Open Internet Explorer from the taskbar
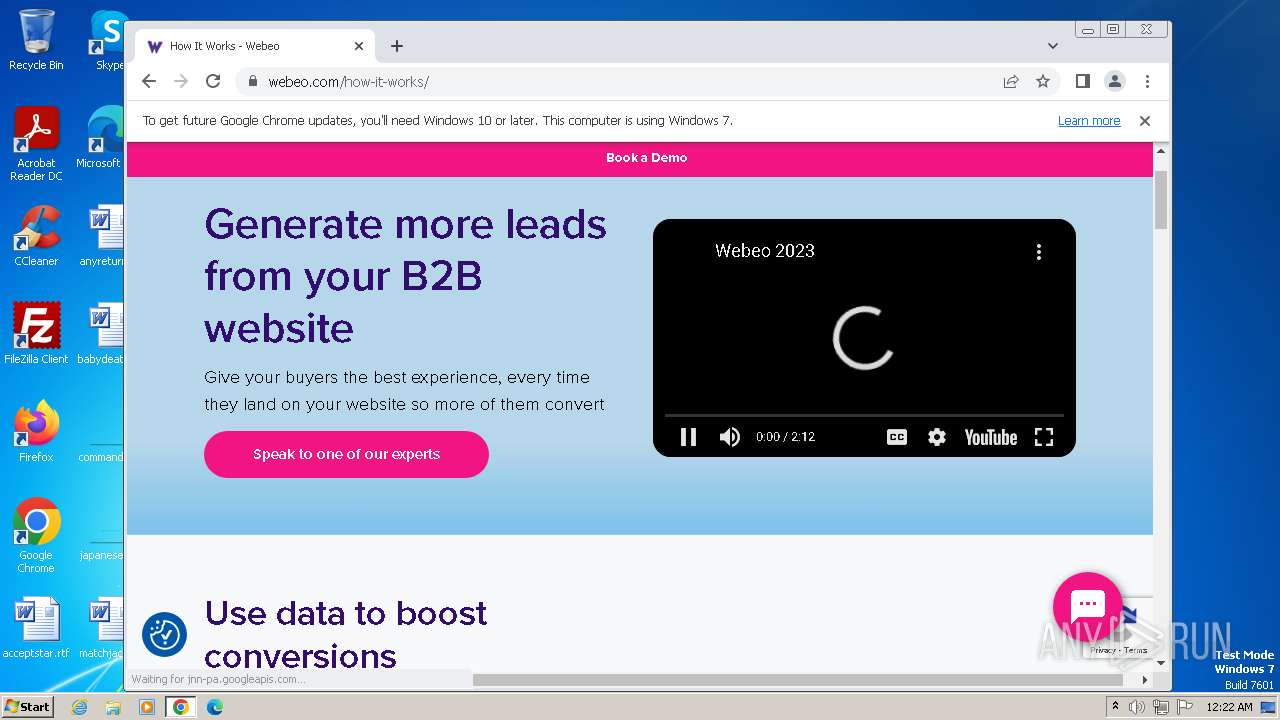Image resolution: width=1280 pixels, height=720 pixels. [x=79, y=707]
